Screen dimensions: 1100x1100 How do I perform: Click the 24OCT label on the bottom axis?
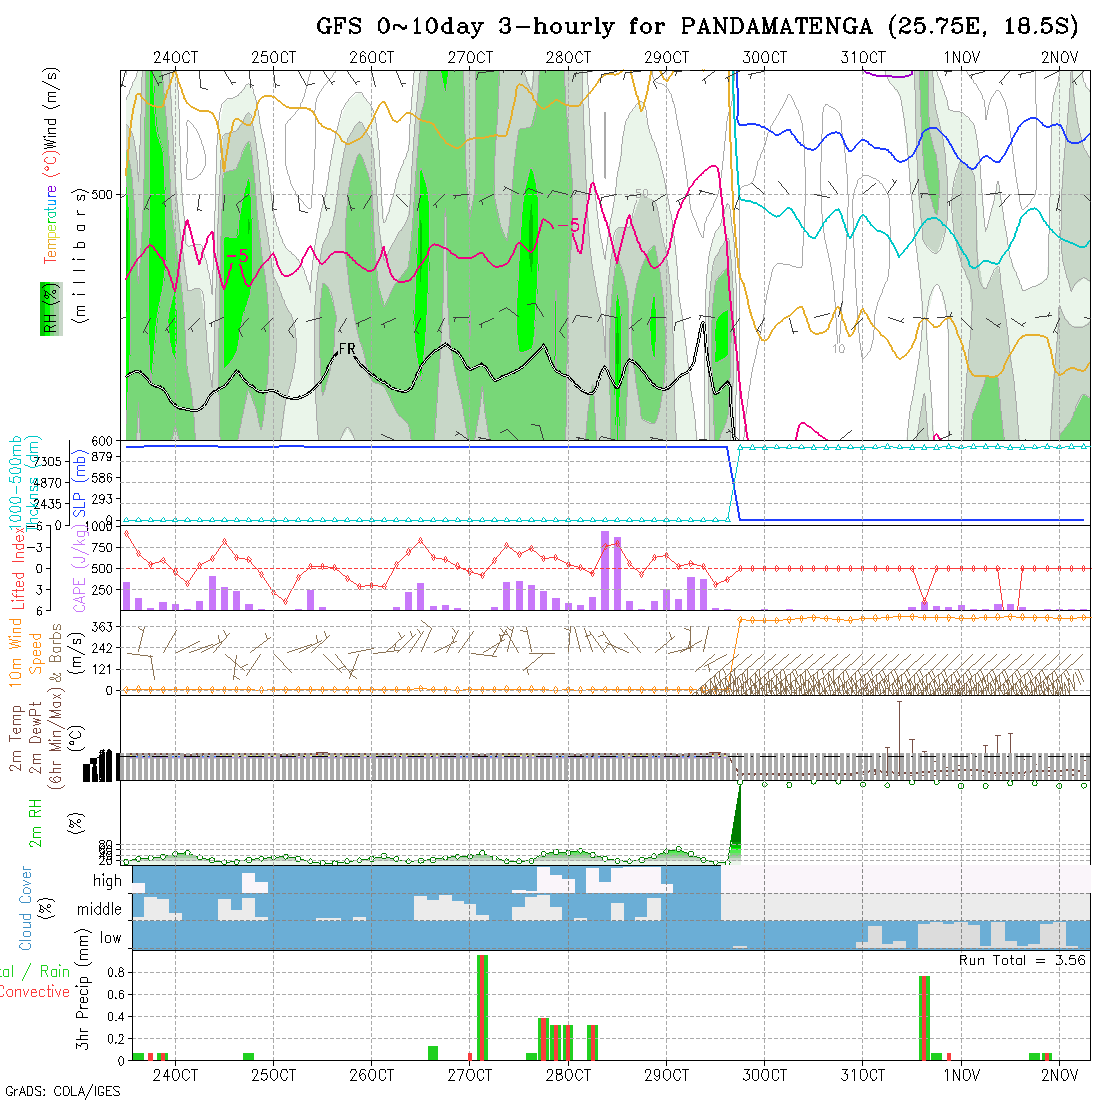point(175,1075)
